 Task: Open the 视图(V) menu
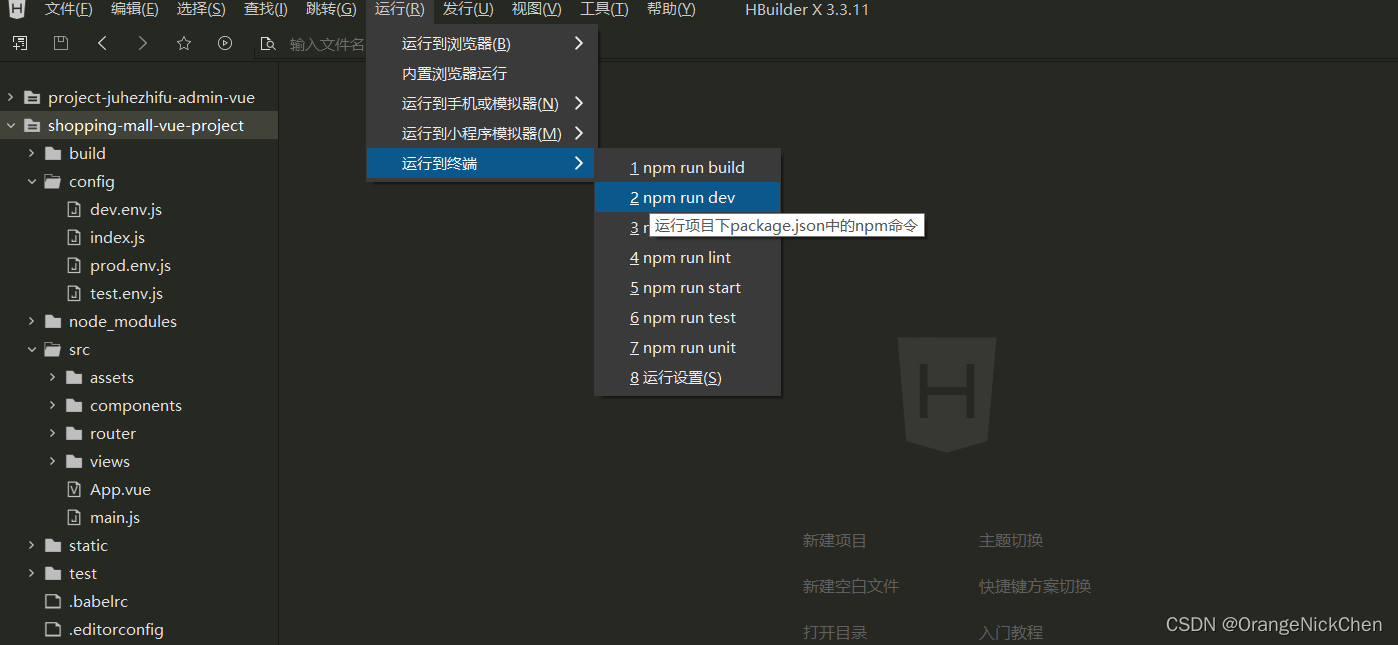pos(536,10)
